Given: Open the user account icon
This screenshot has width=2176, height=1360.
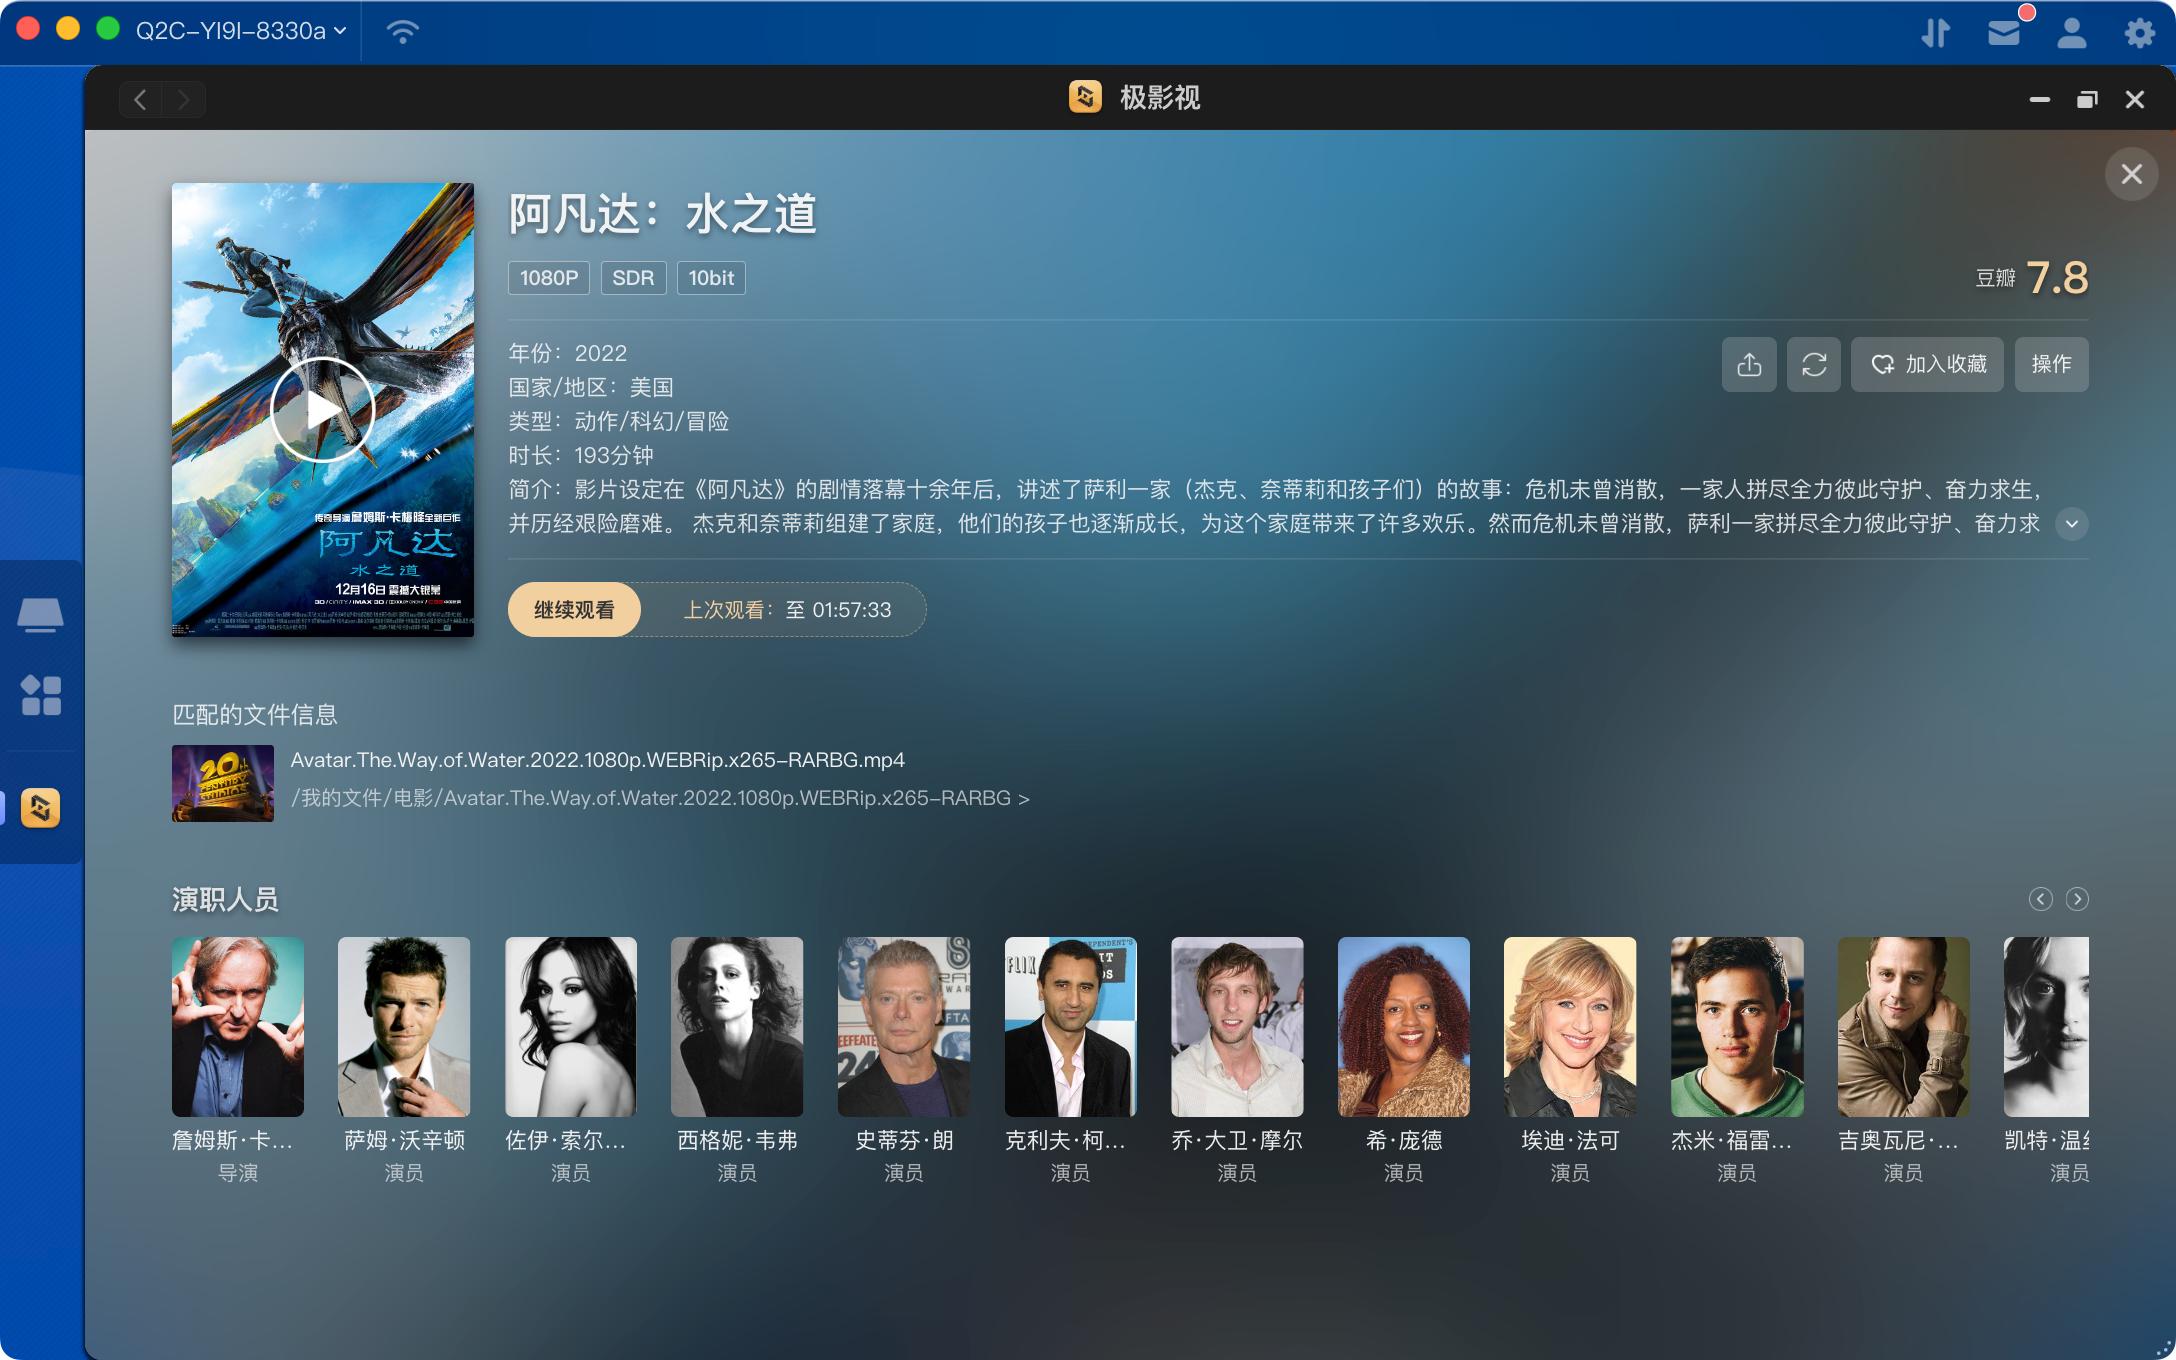Looking at the screenshot, I should (x=2071, y=32).
